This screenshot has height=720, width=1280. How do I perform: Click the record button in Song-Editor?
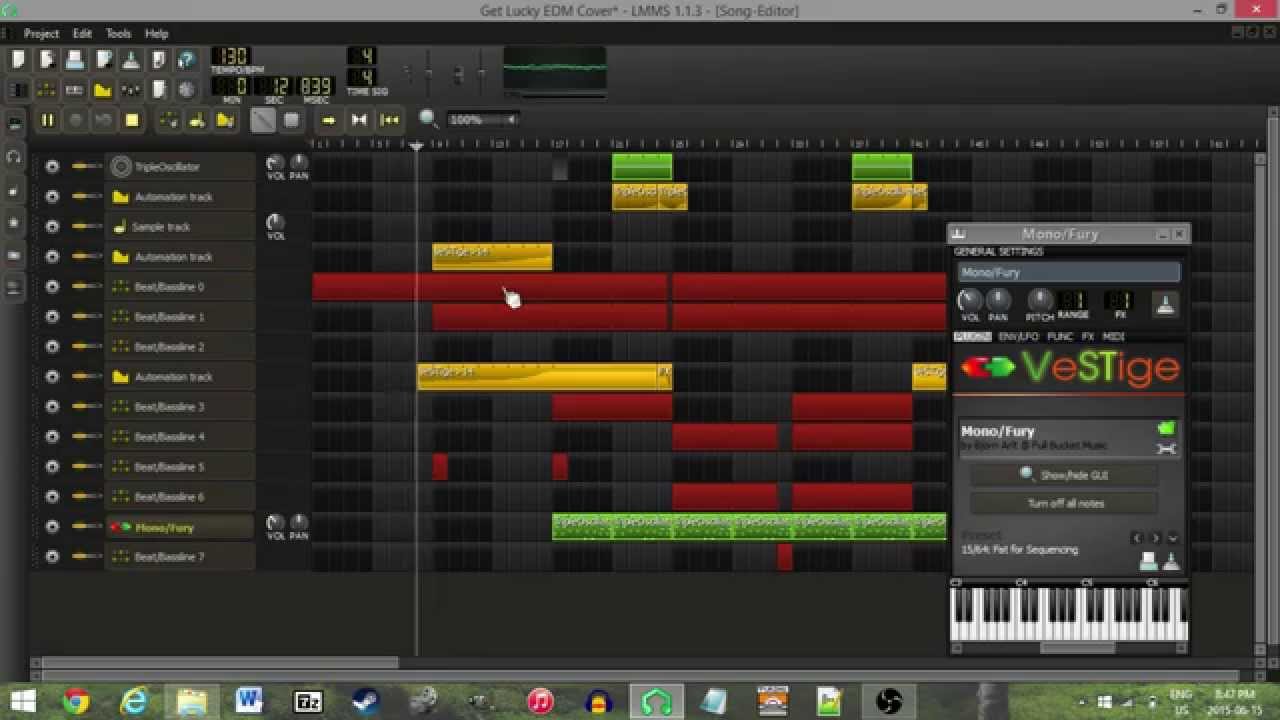(75, 120)
